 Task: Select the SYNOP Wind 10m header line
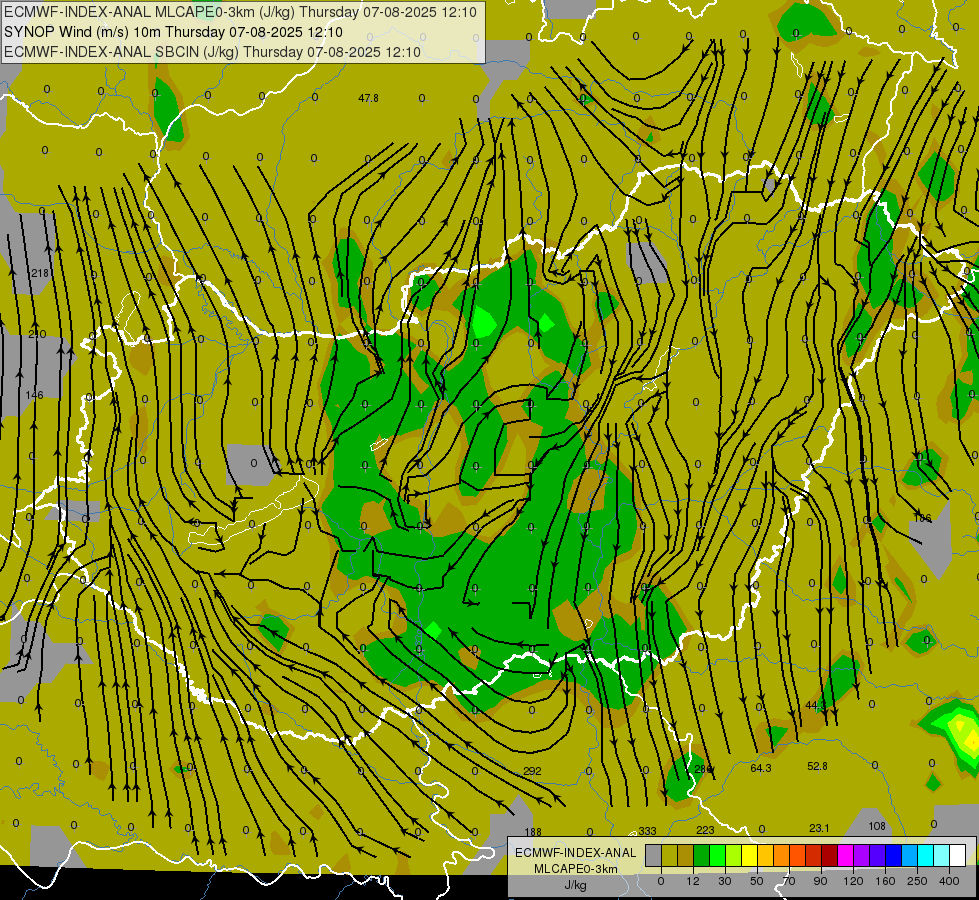(x=173, y=32)
